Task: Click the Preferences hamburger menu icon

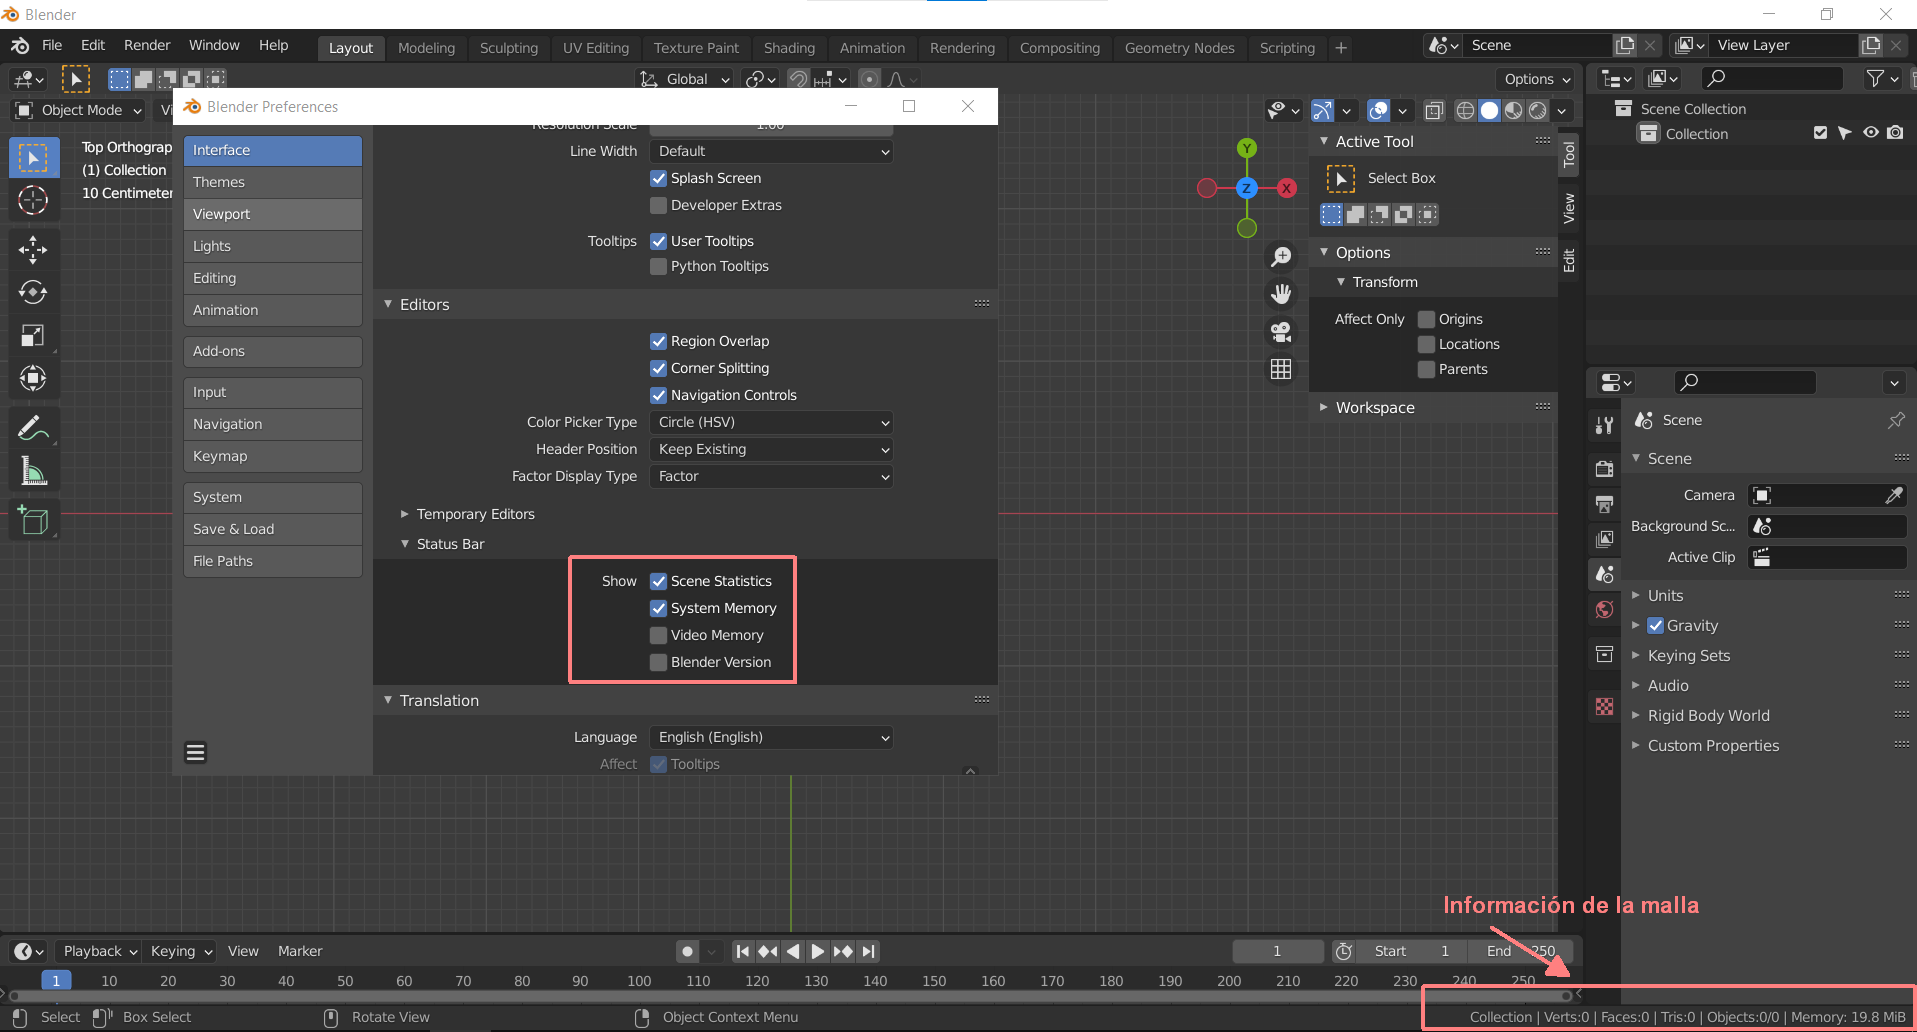Action: pos(196,753)
